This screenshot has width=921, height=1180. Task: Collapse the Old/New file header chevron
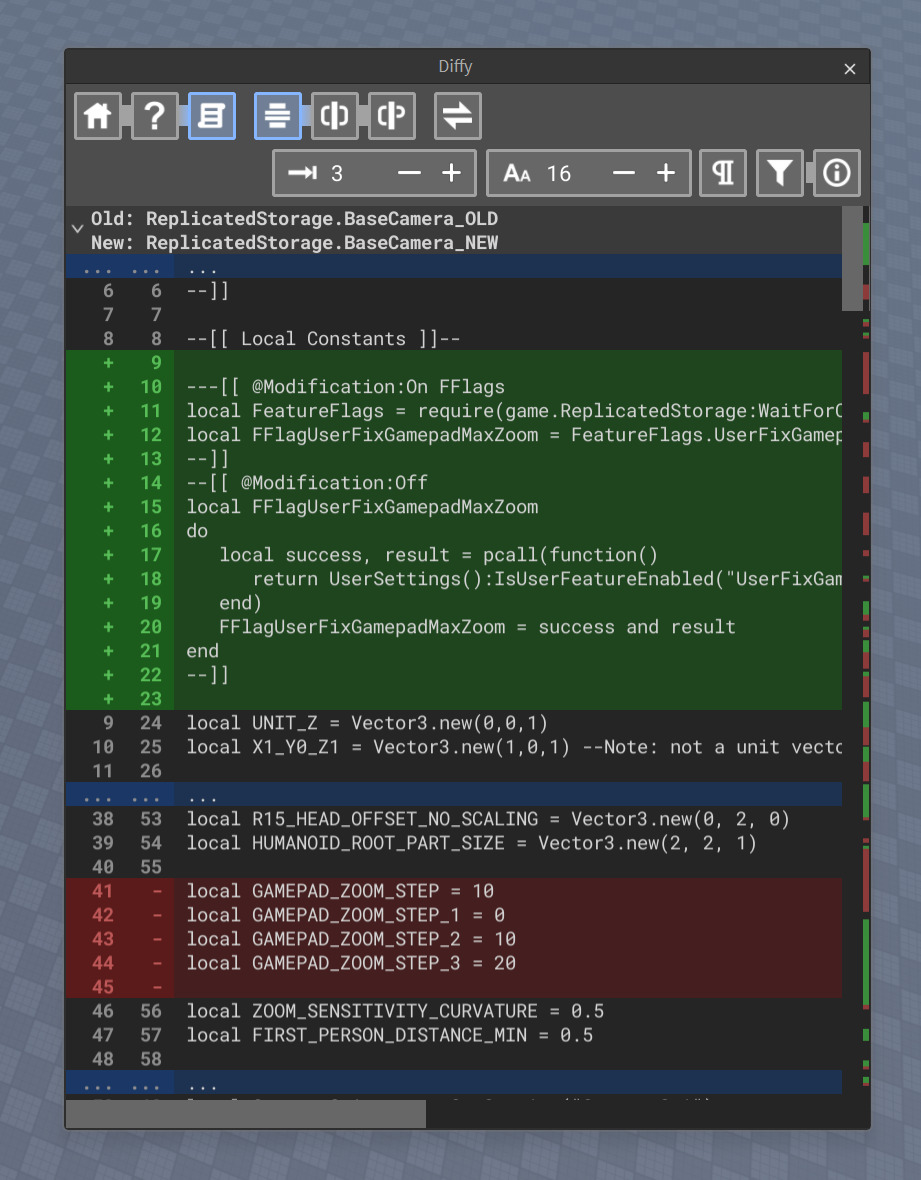[x=77, y=227]
